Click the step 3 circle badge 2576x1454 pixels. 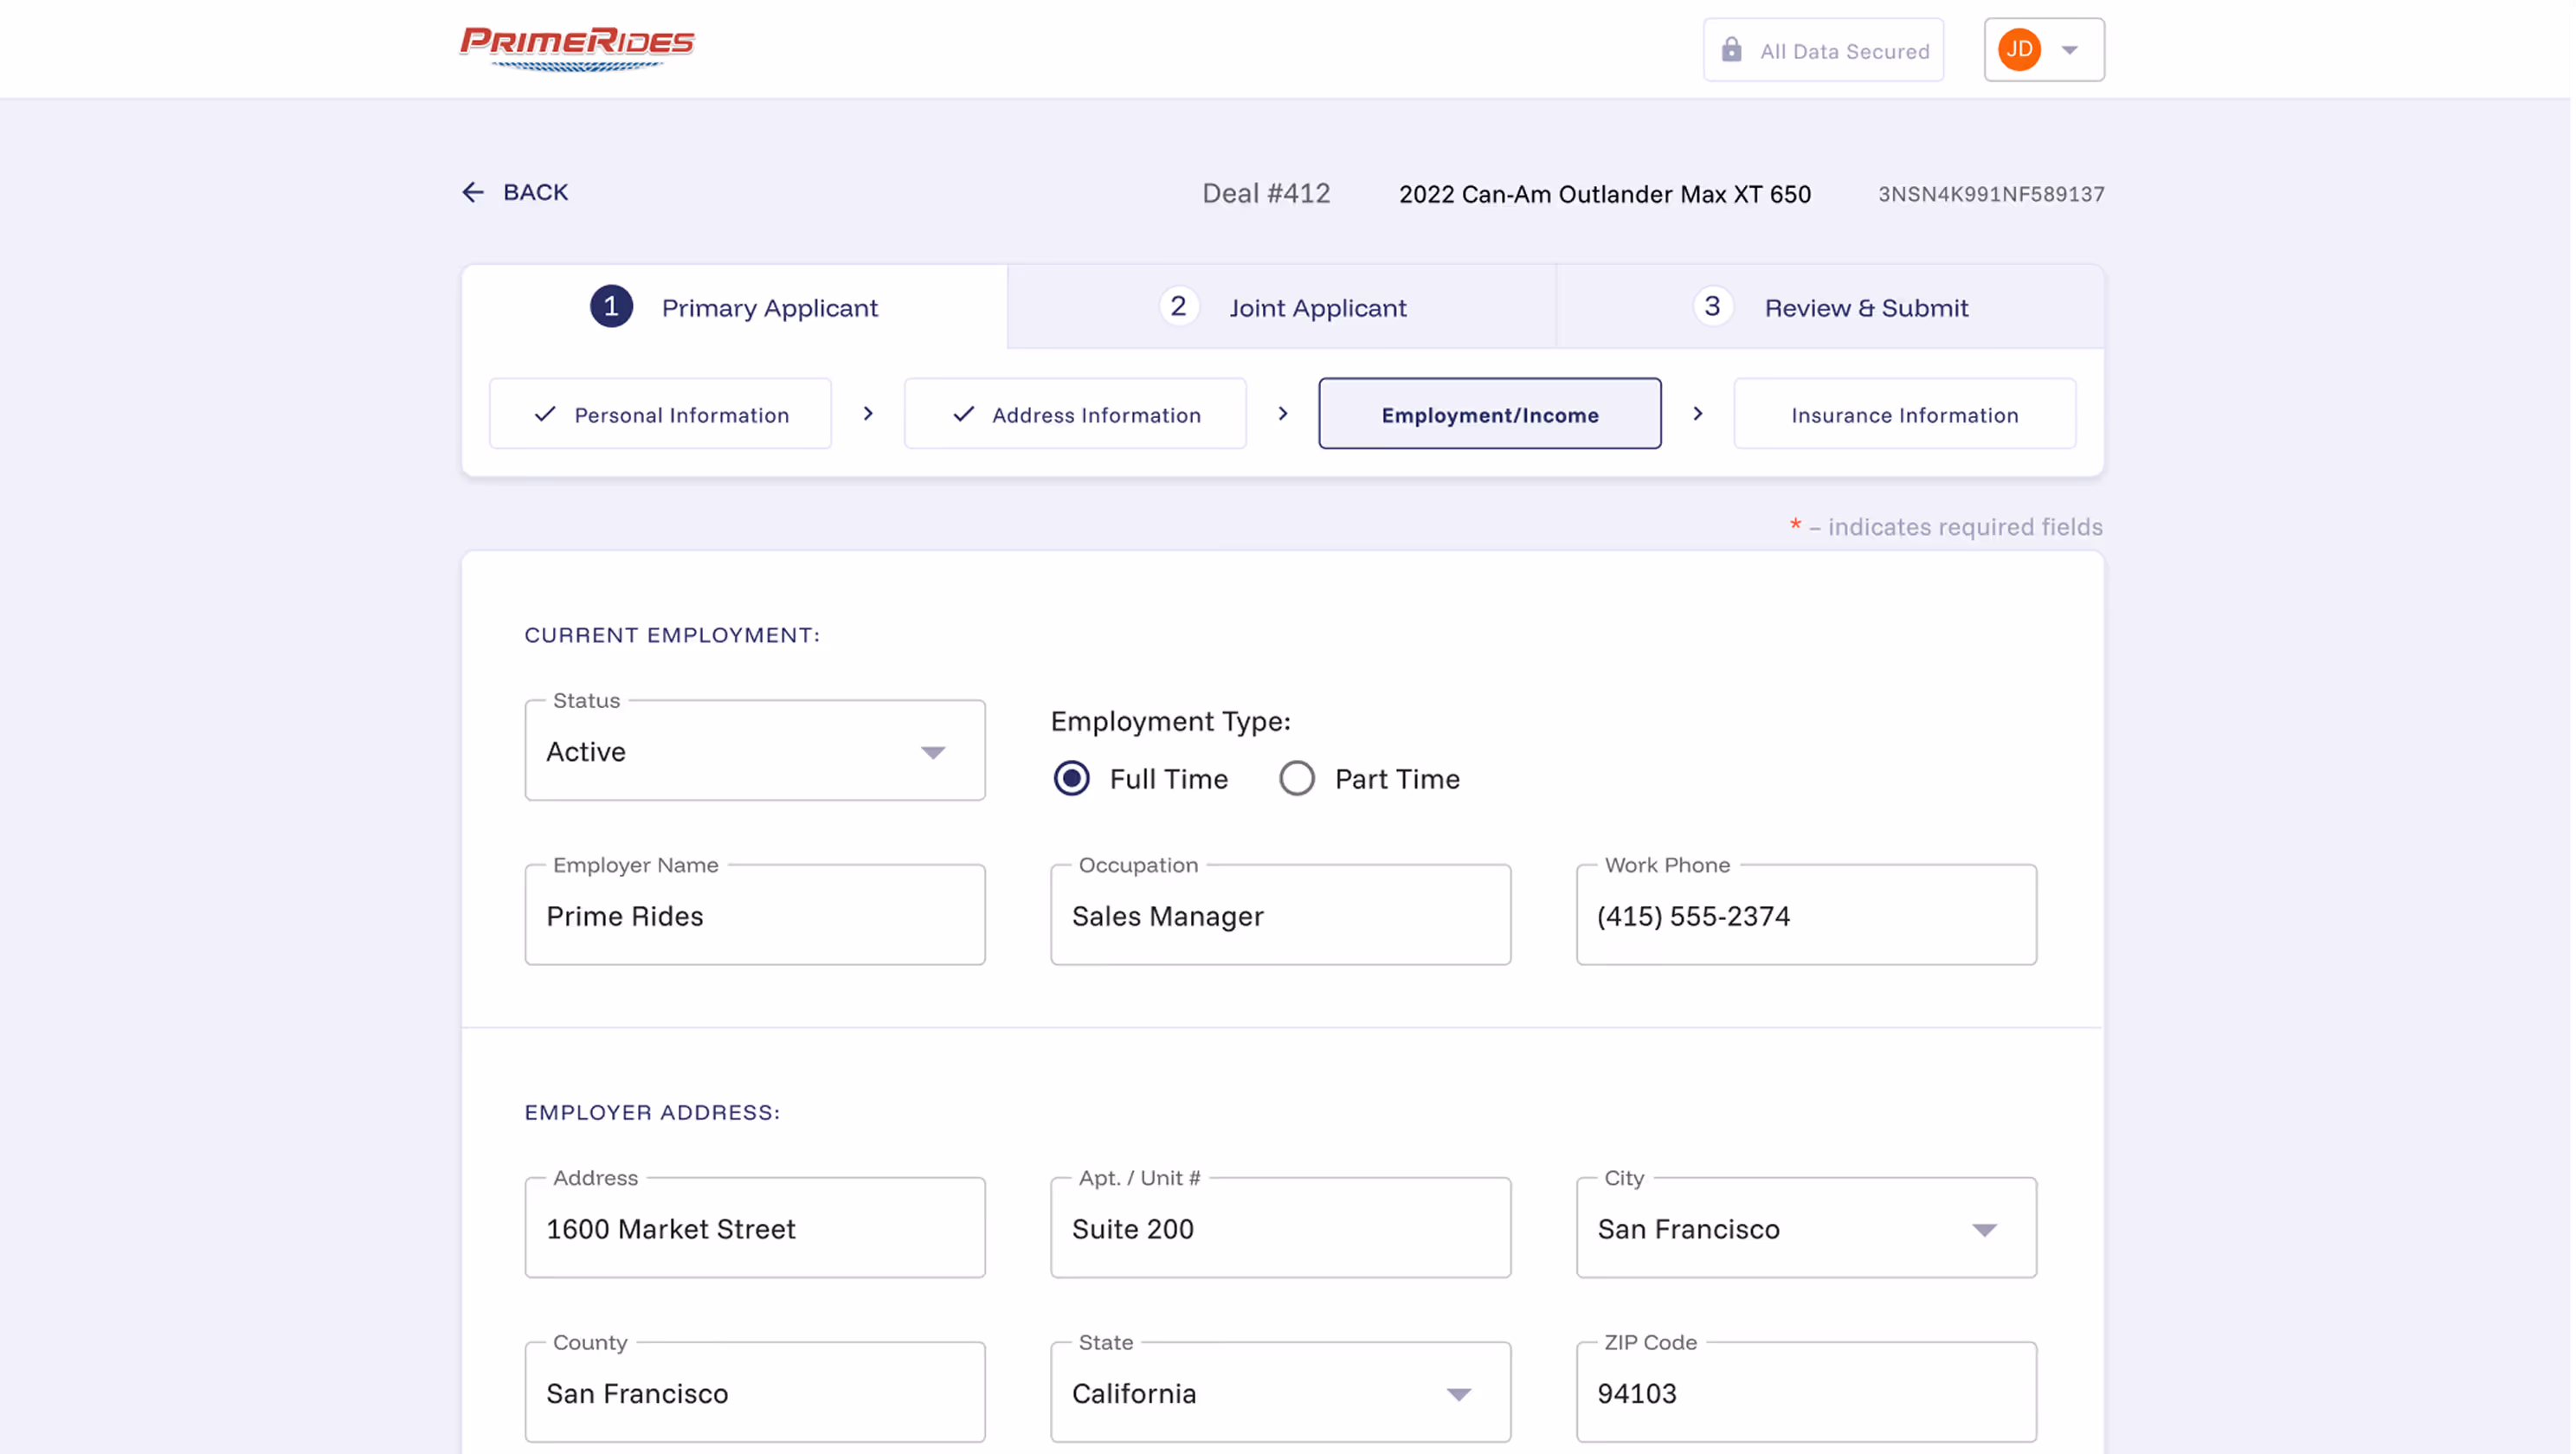[x=1712, y=307]
